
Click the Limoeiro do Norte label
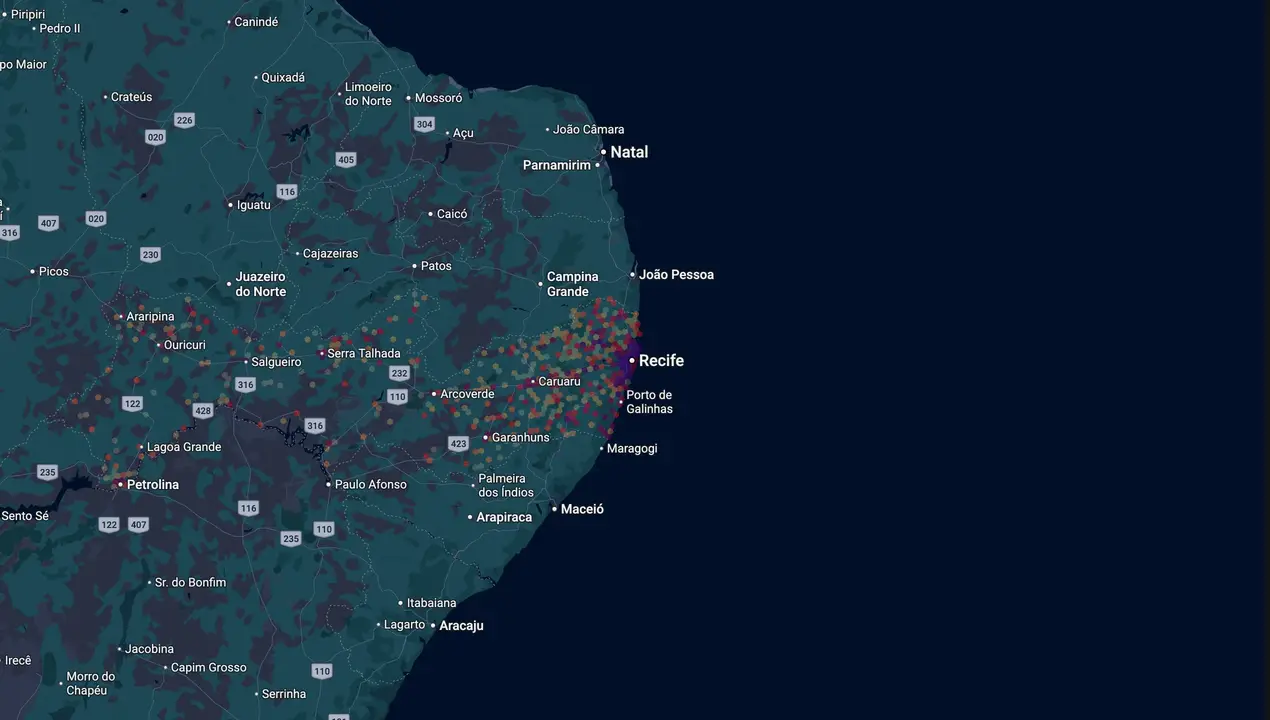368,94
